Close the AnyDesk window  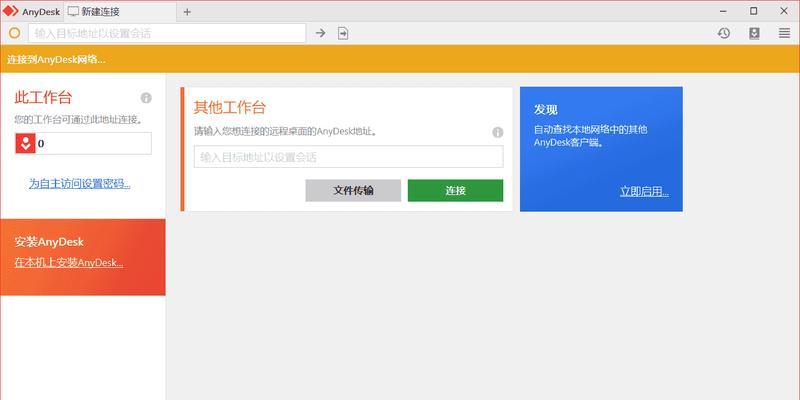coord(784,11)
